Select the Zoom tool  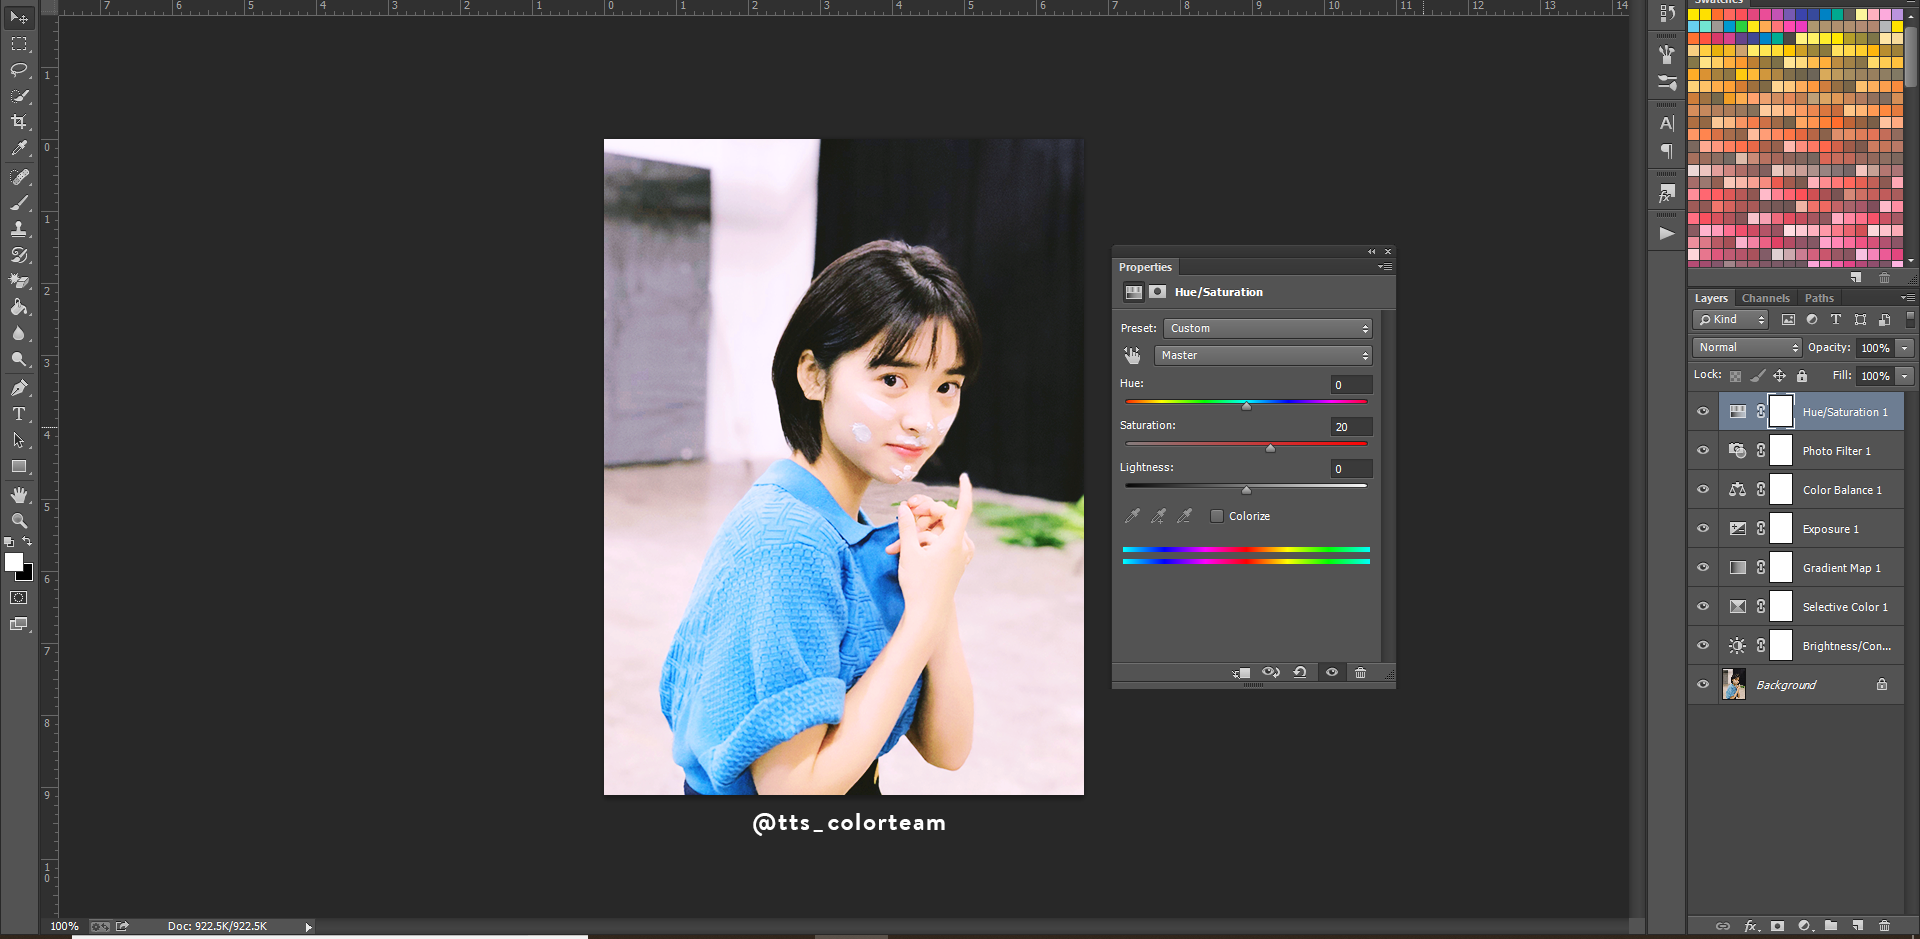click(x=19, y=521)
